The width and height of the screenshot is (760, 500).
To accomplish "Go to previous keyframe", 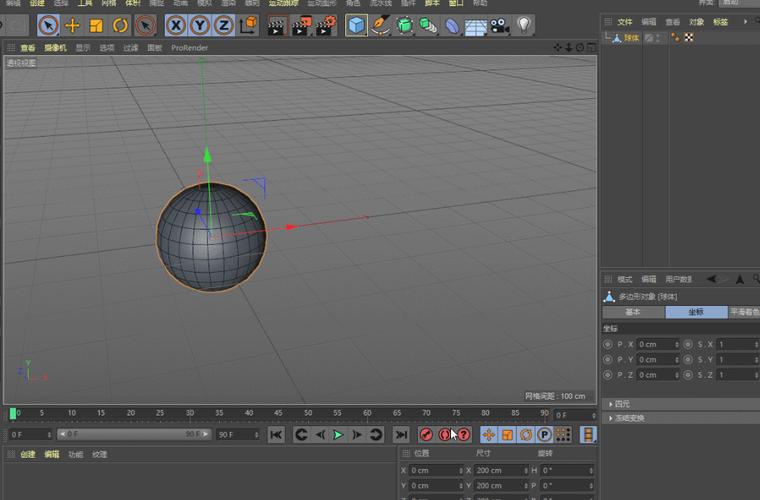I will [301, 435].
